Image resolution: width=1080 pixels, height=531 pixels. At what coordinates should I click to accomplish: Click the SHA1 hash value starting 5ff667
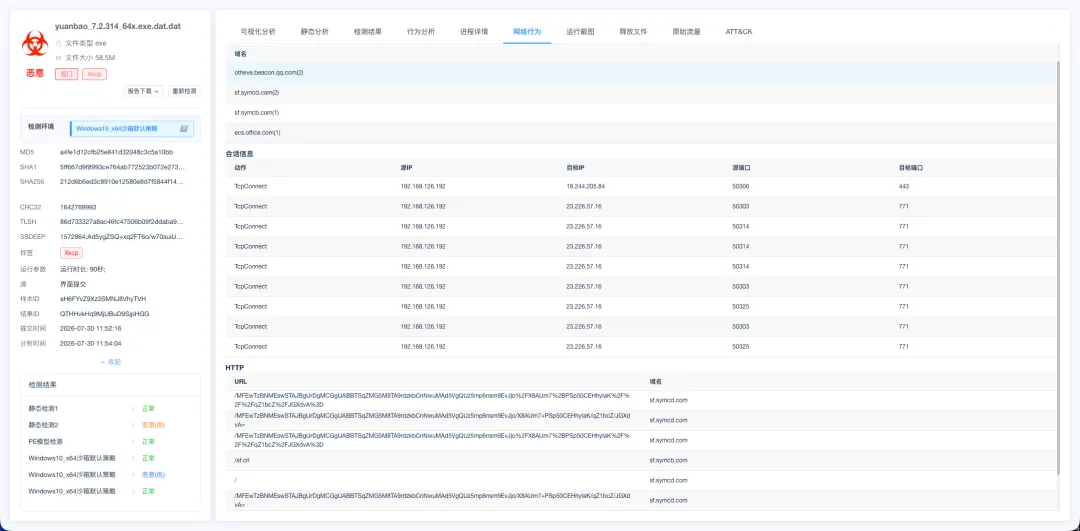(122, 167)
